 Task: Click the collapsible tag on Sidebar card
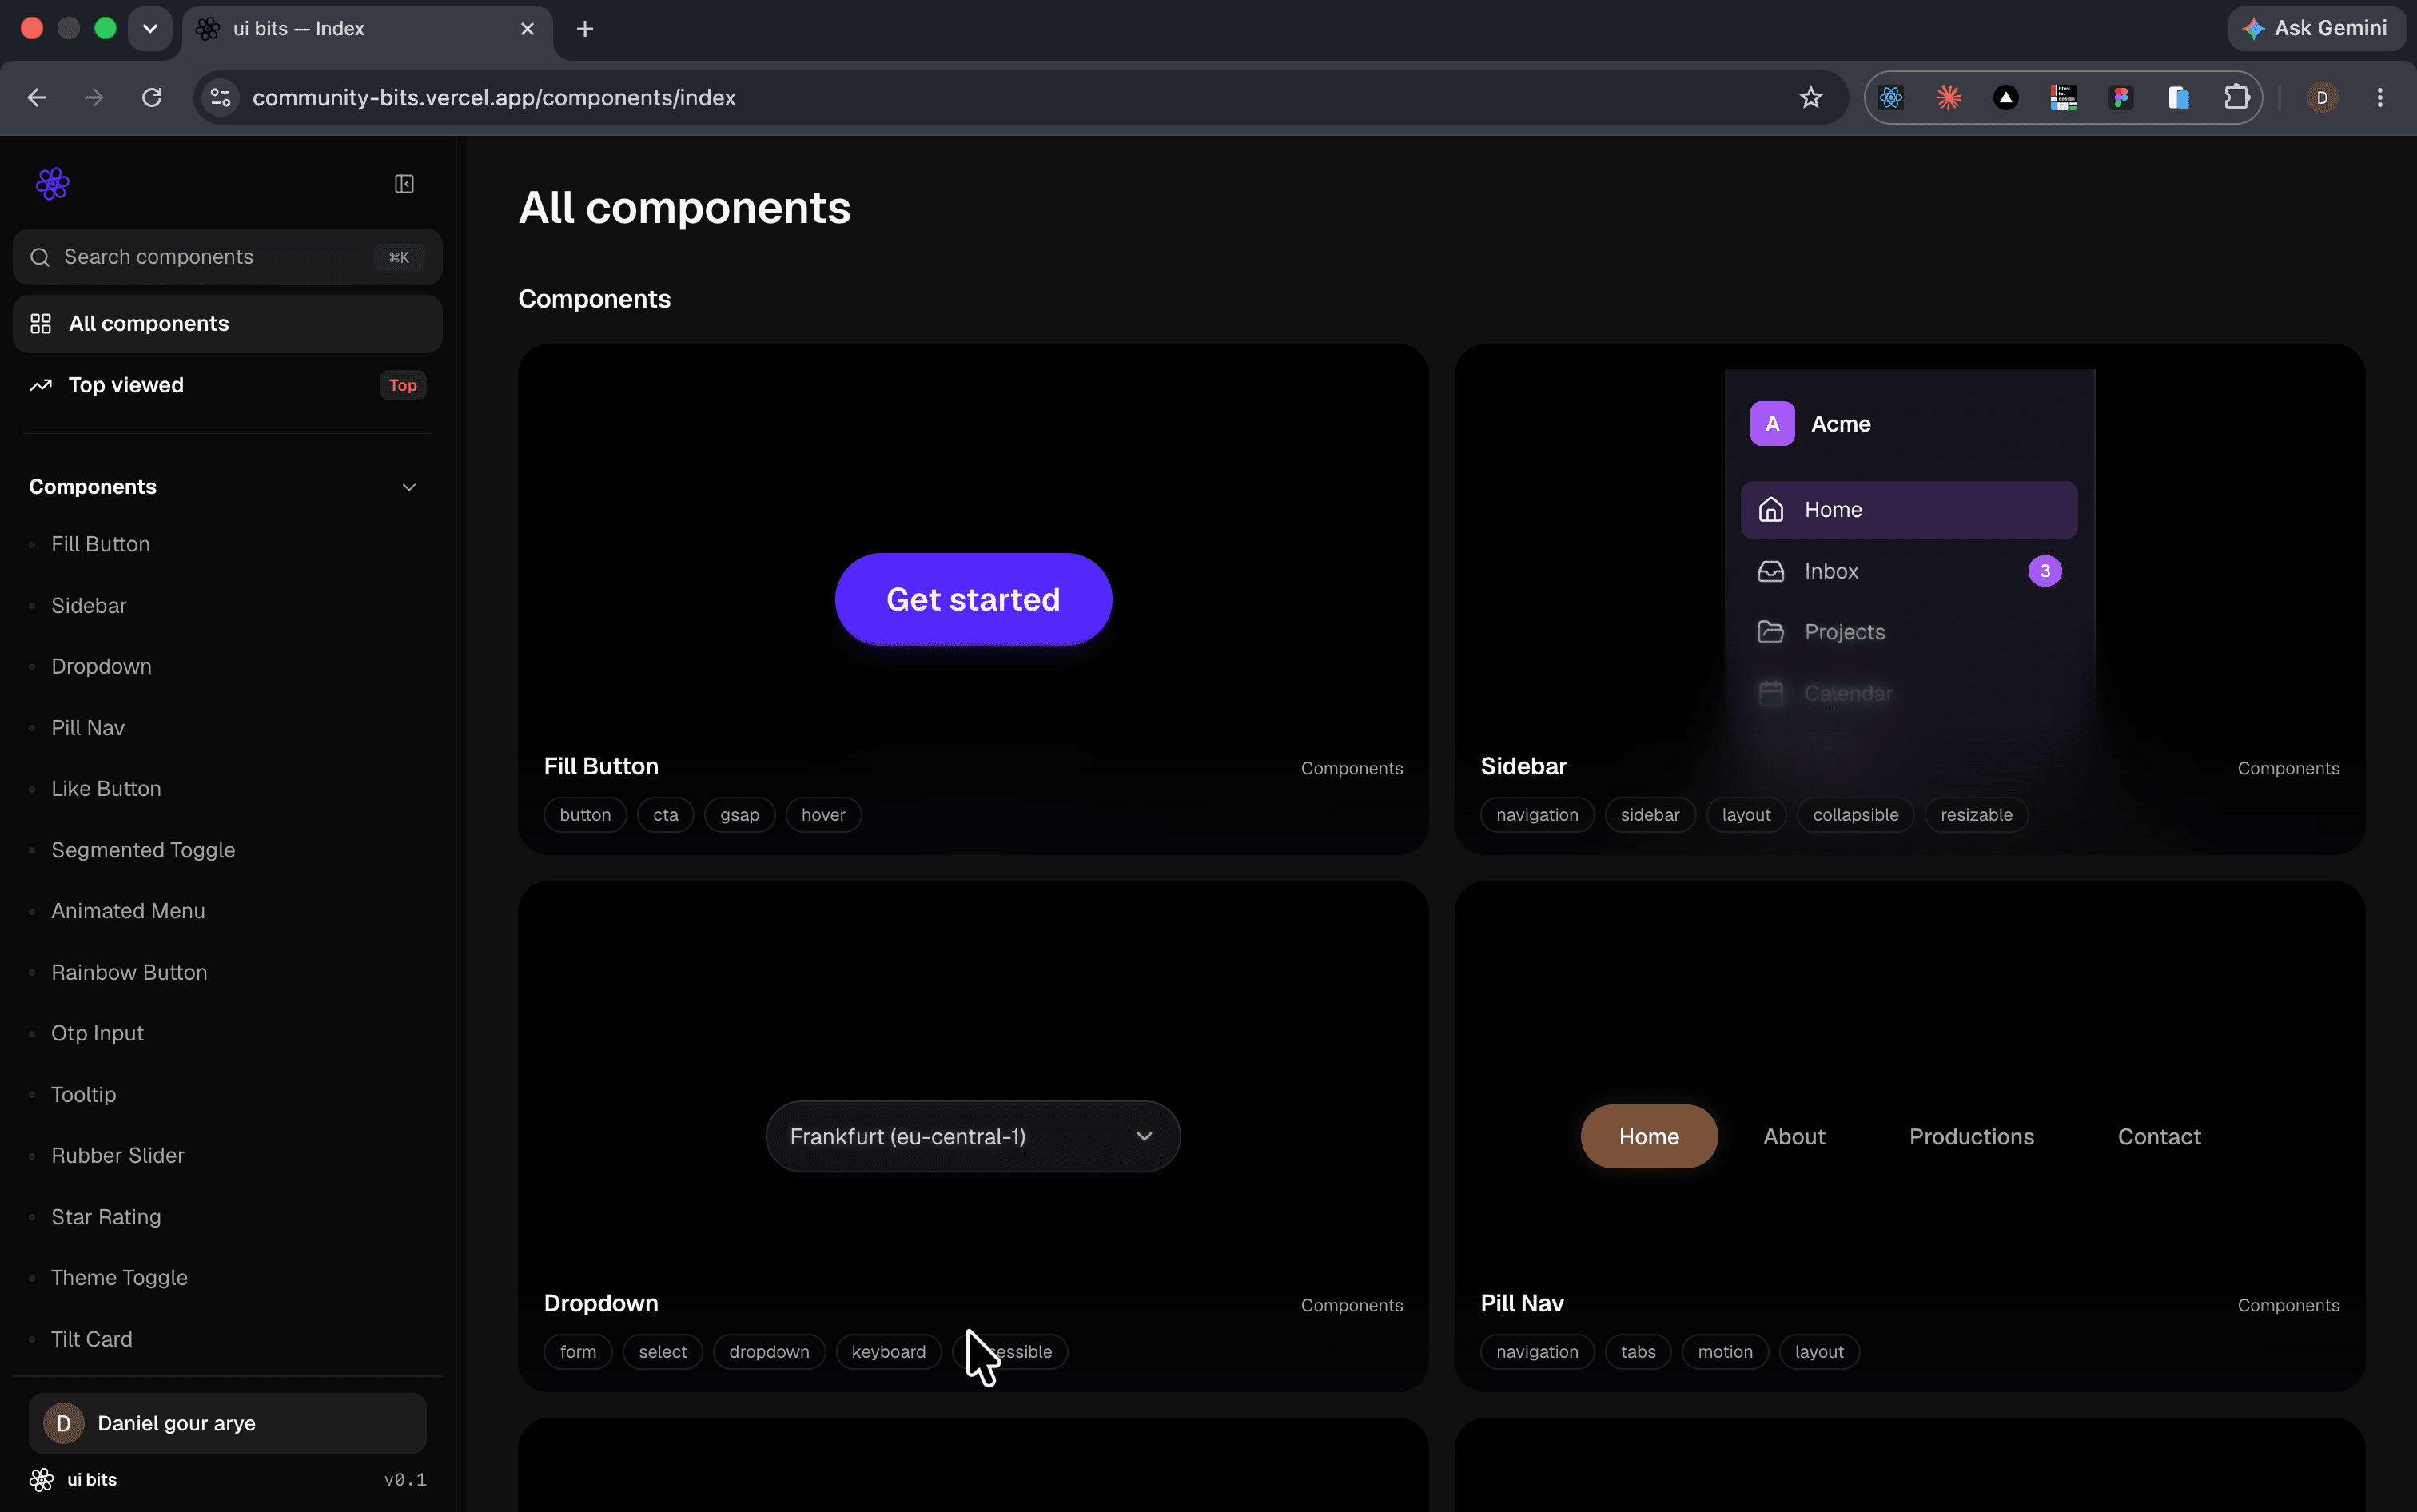(1855, 815)
